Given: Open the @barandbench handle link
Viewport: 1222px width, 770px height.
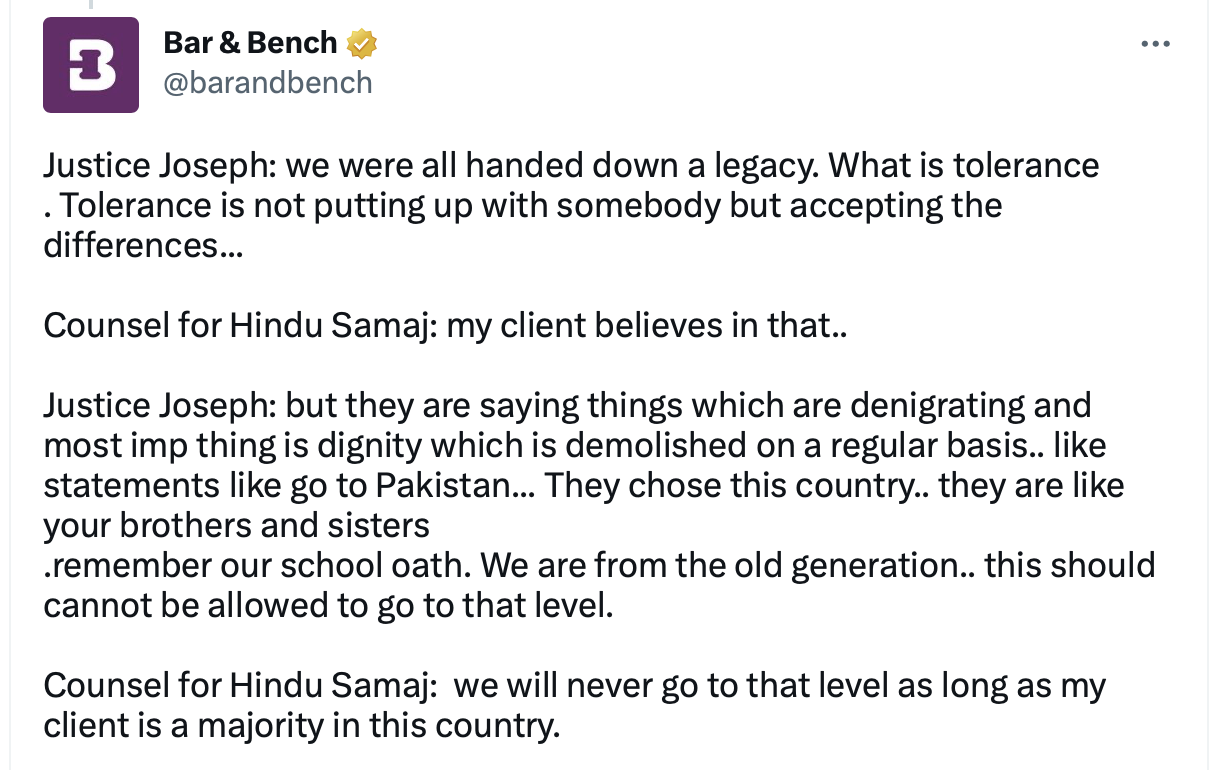Looking at the screenshot, I should click(x=267, y=82).
